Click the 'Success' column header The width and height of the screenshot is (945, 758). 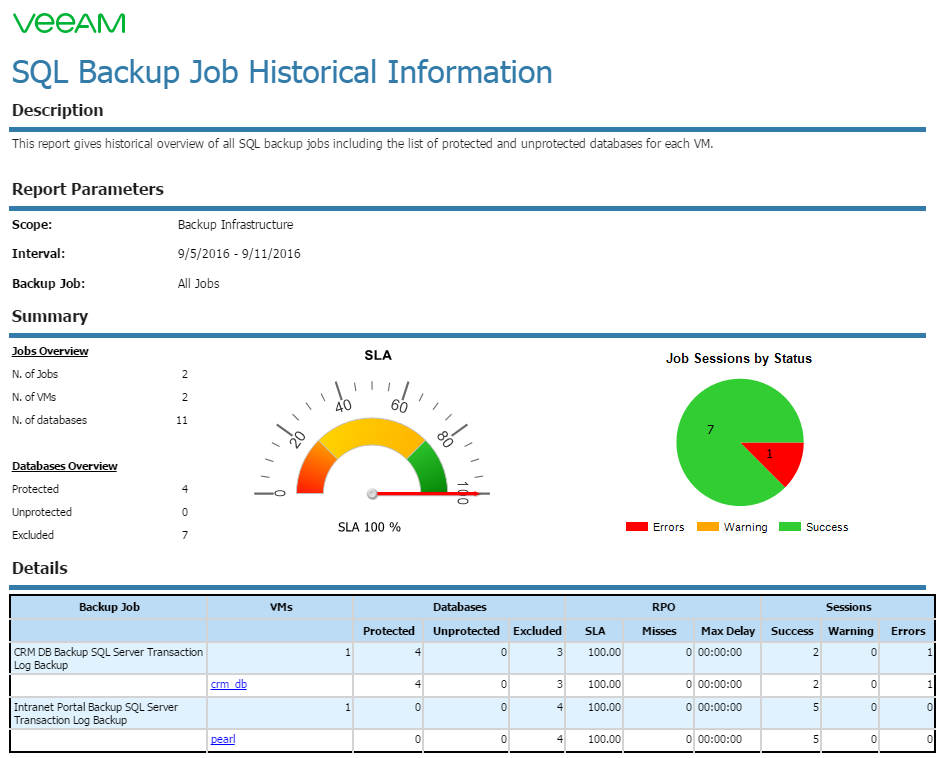791,631
